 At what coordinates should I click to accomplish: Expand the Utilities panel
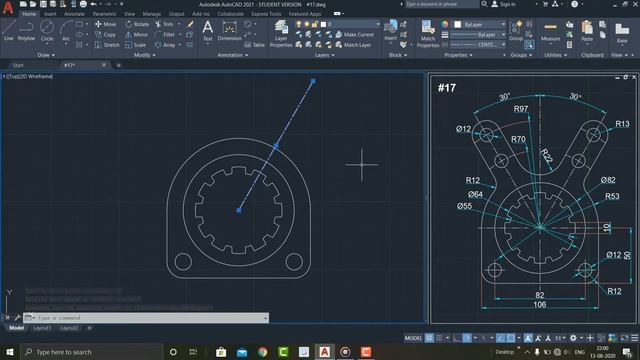click(x=555, y=55)
